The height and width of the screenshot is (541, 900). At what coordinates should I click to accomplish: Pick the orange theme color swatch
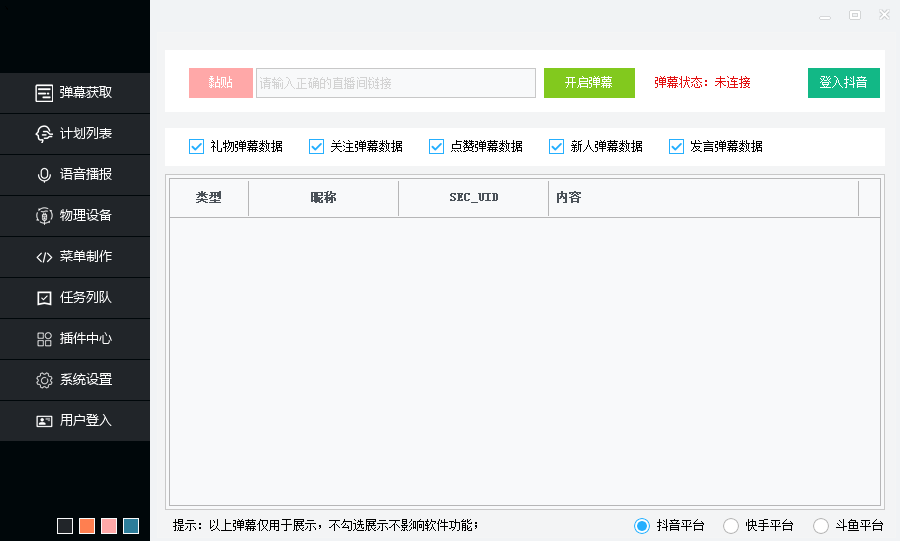(87, 526)
